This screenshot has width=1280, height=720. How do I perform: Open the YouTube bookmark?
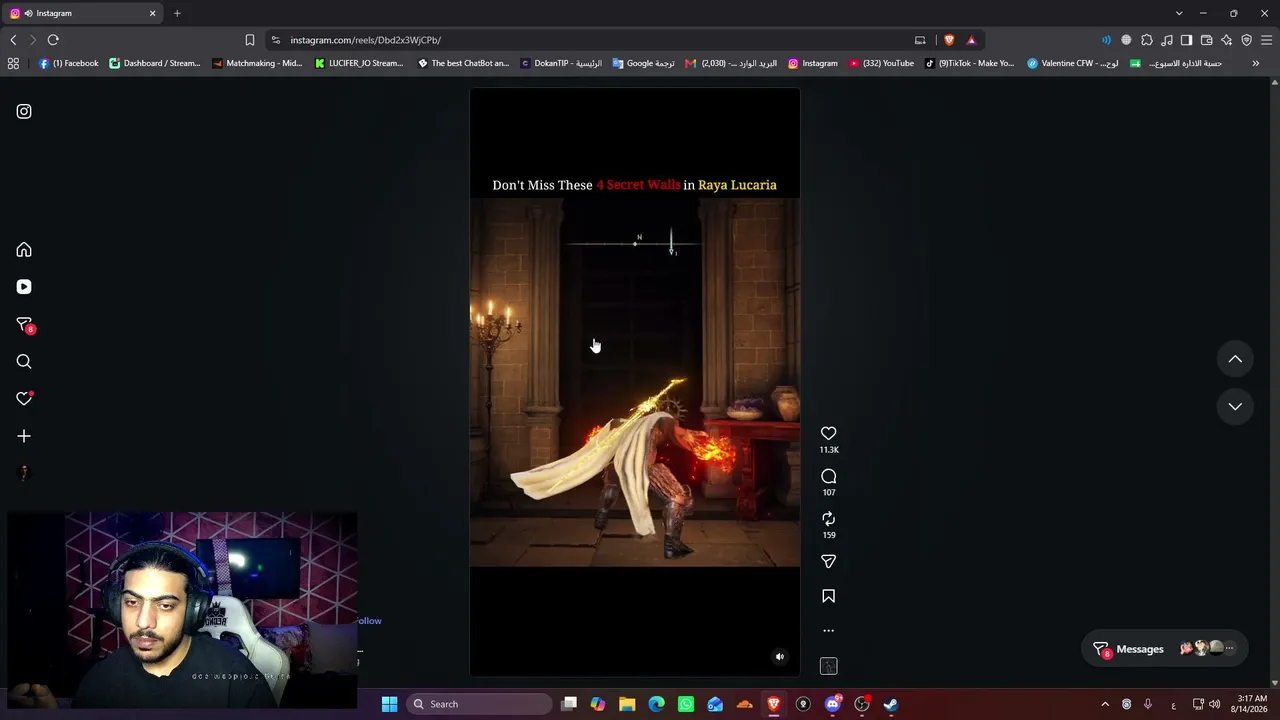[x=881, y=63]
